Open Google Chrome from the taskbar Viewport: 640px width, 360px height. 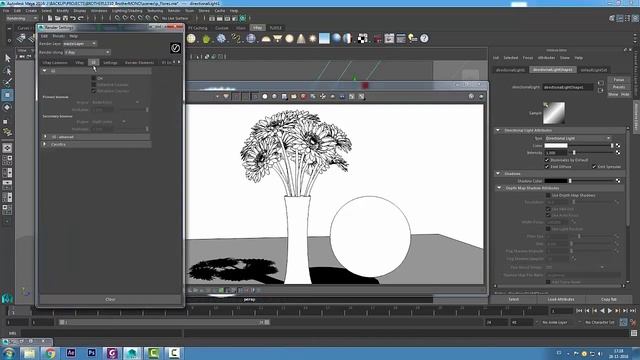pos(50,353)
